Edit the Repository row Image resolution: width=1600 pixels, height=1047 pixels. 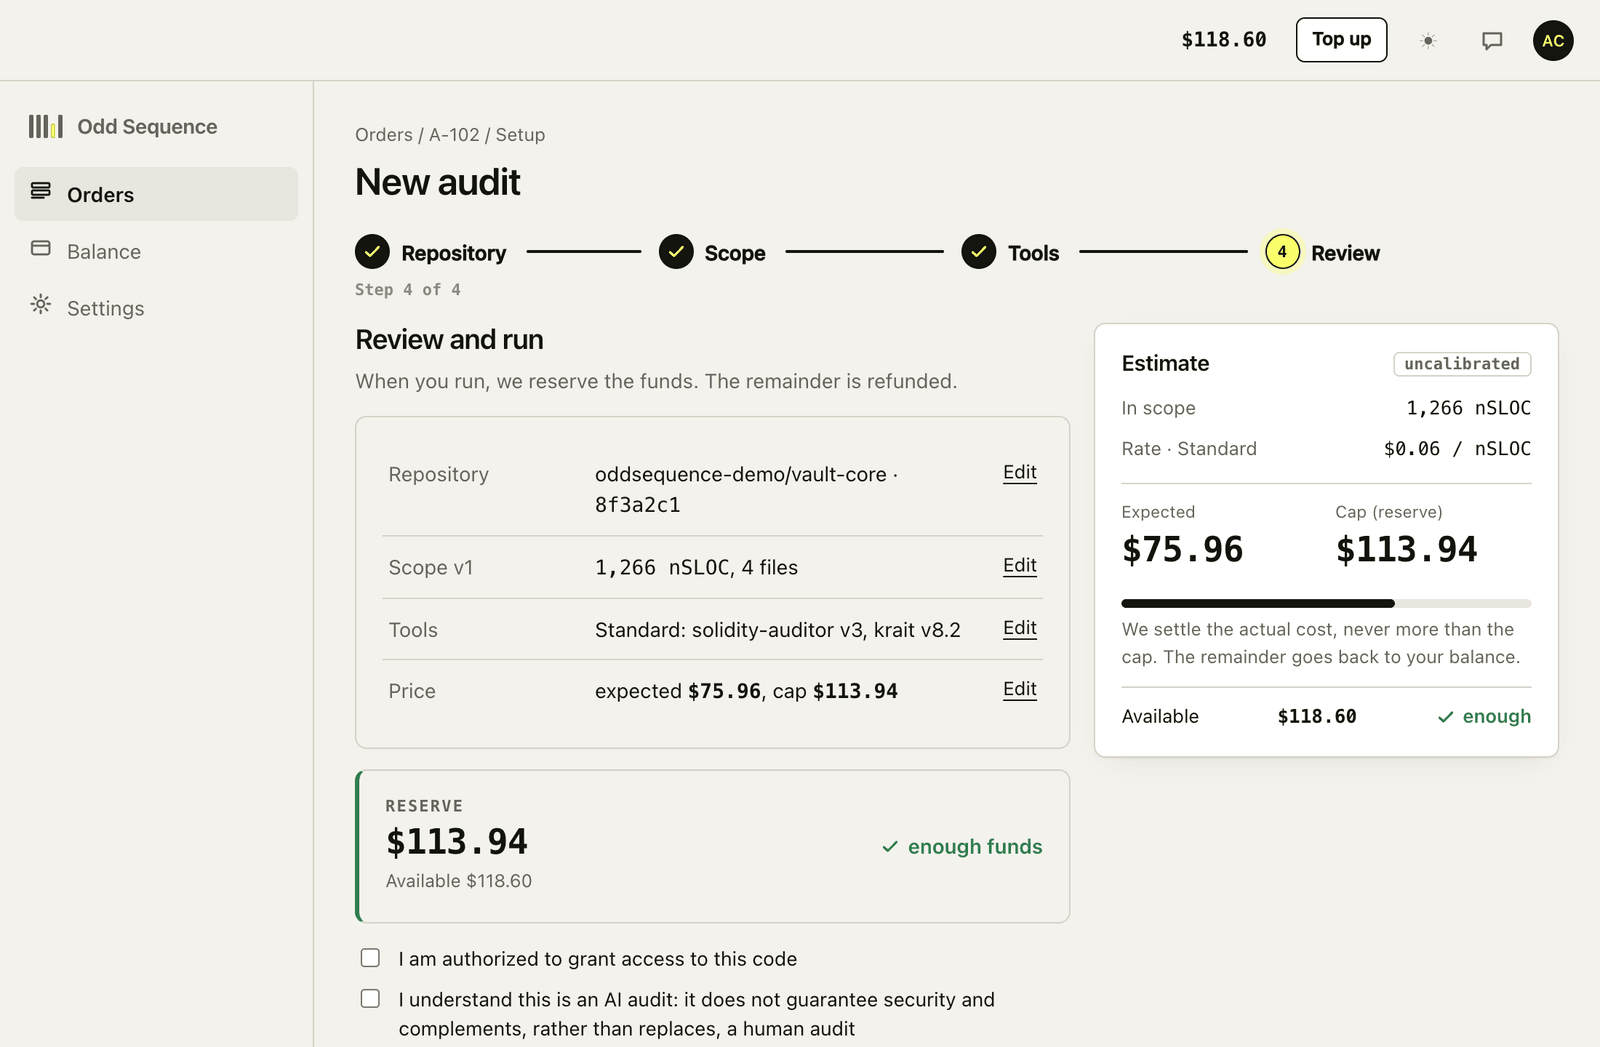click(x=1020, y=472)
